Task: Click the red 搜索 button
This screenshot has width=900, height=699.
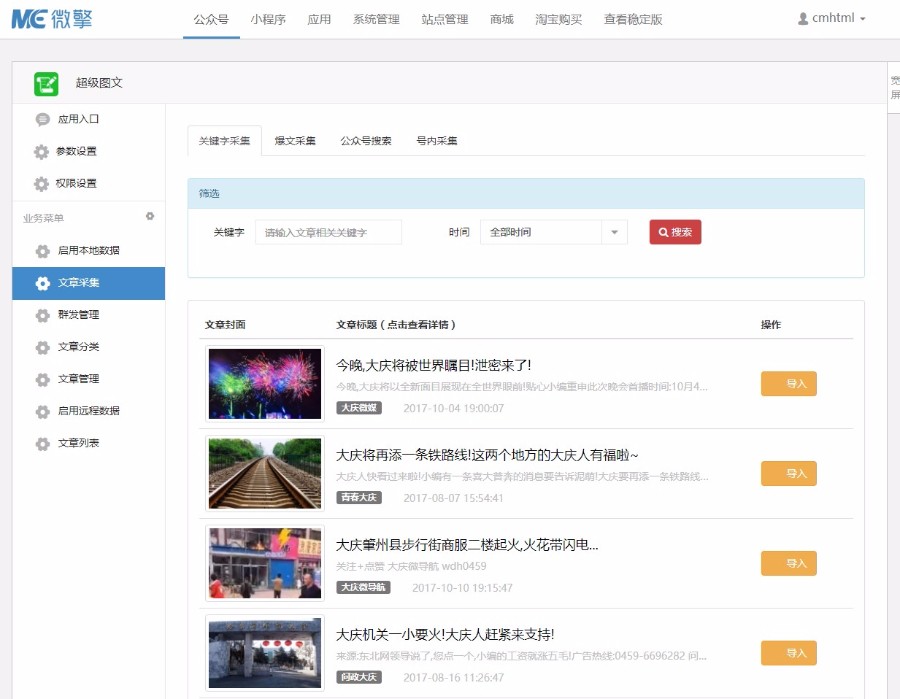Action: pyautogui.click(x=675, y=232)
